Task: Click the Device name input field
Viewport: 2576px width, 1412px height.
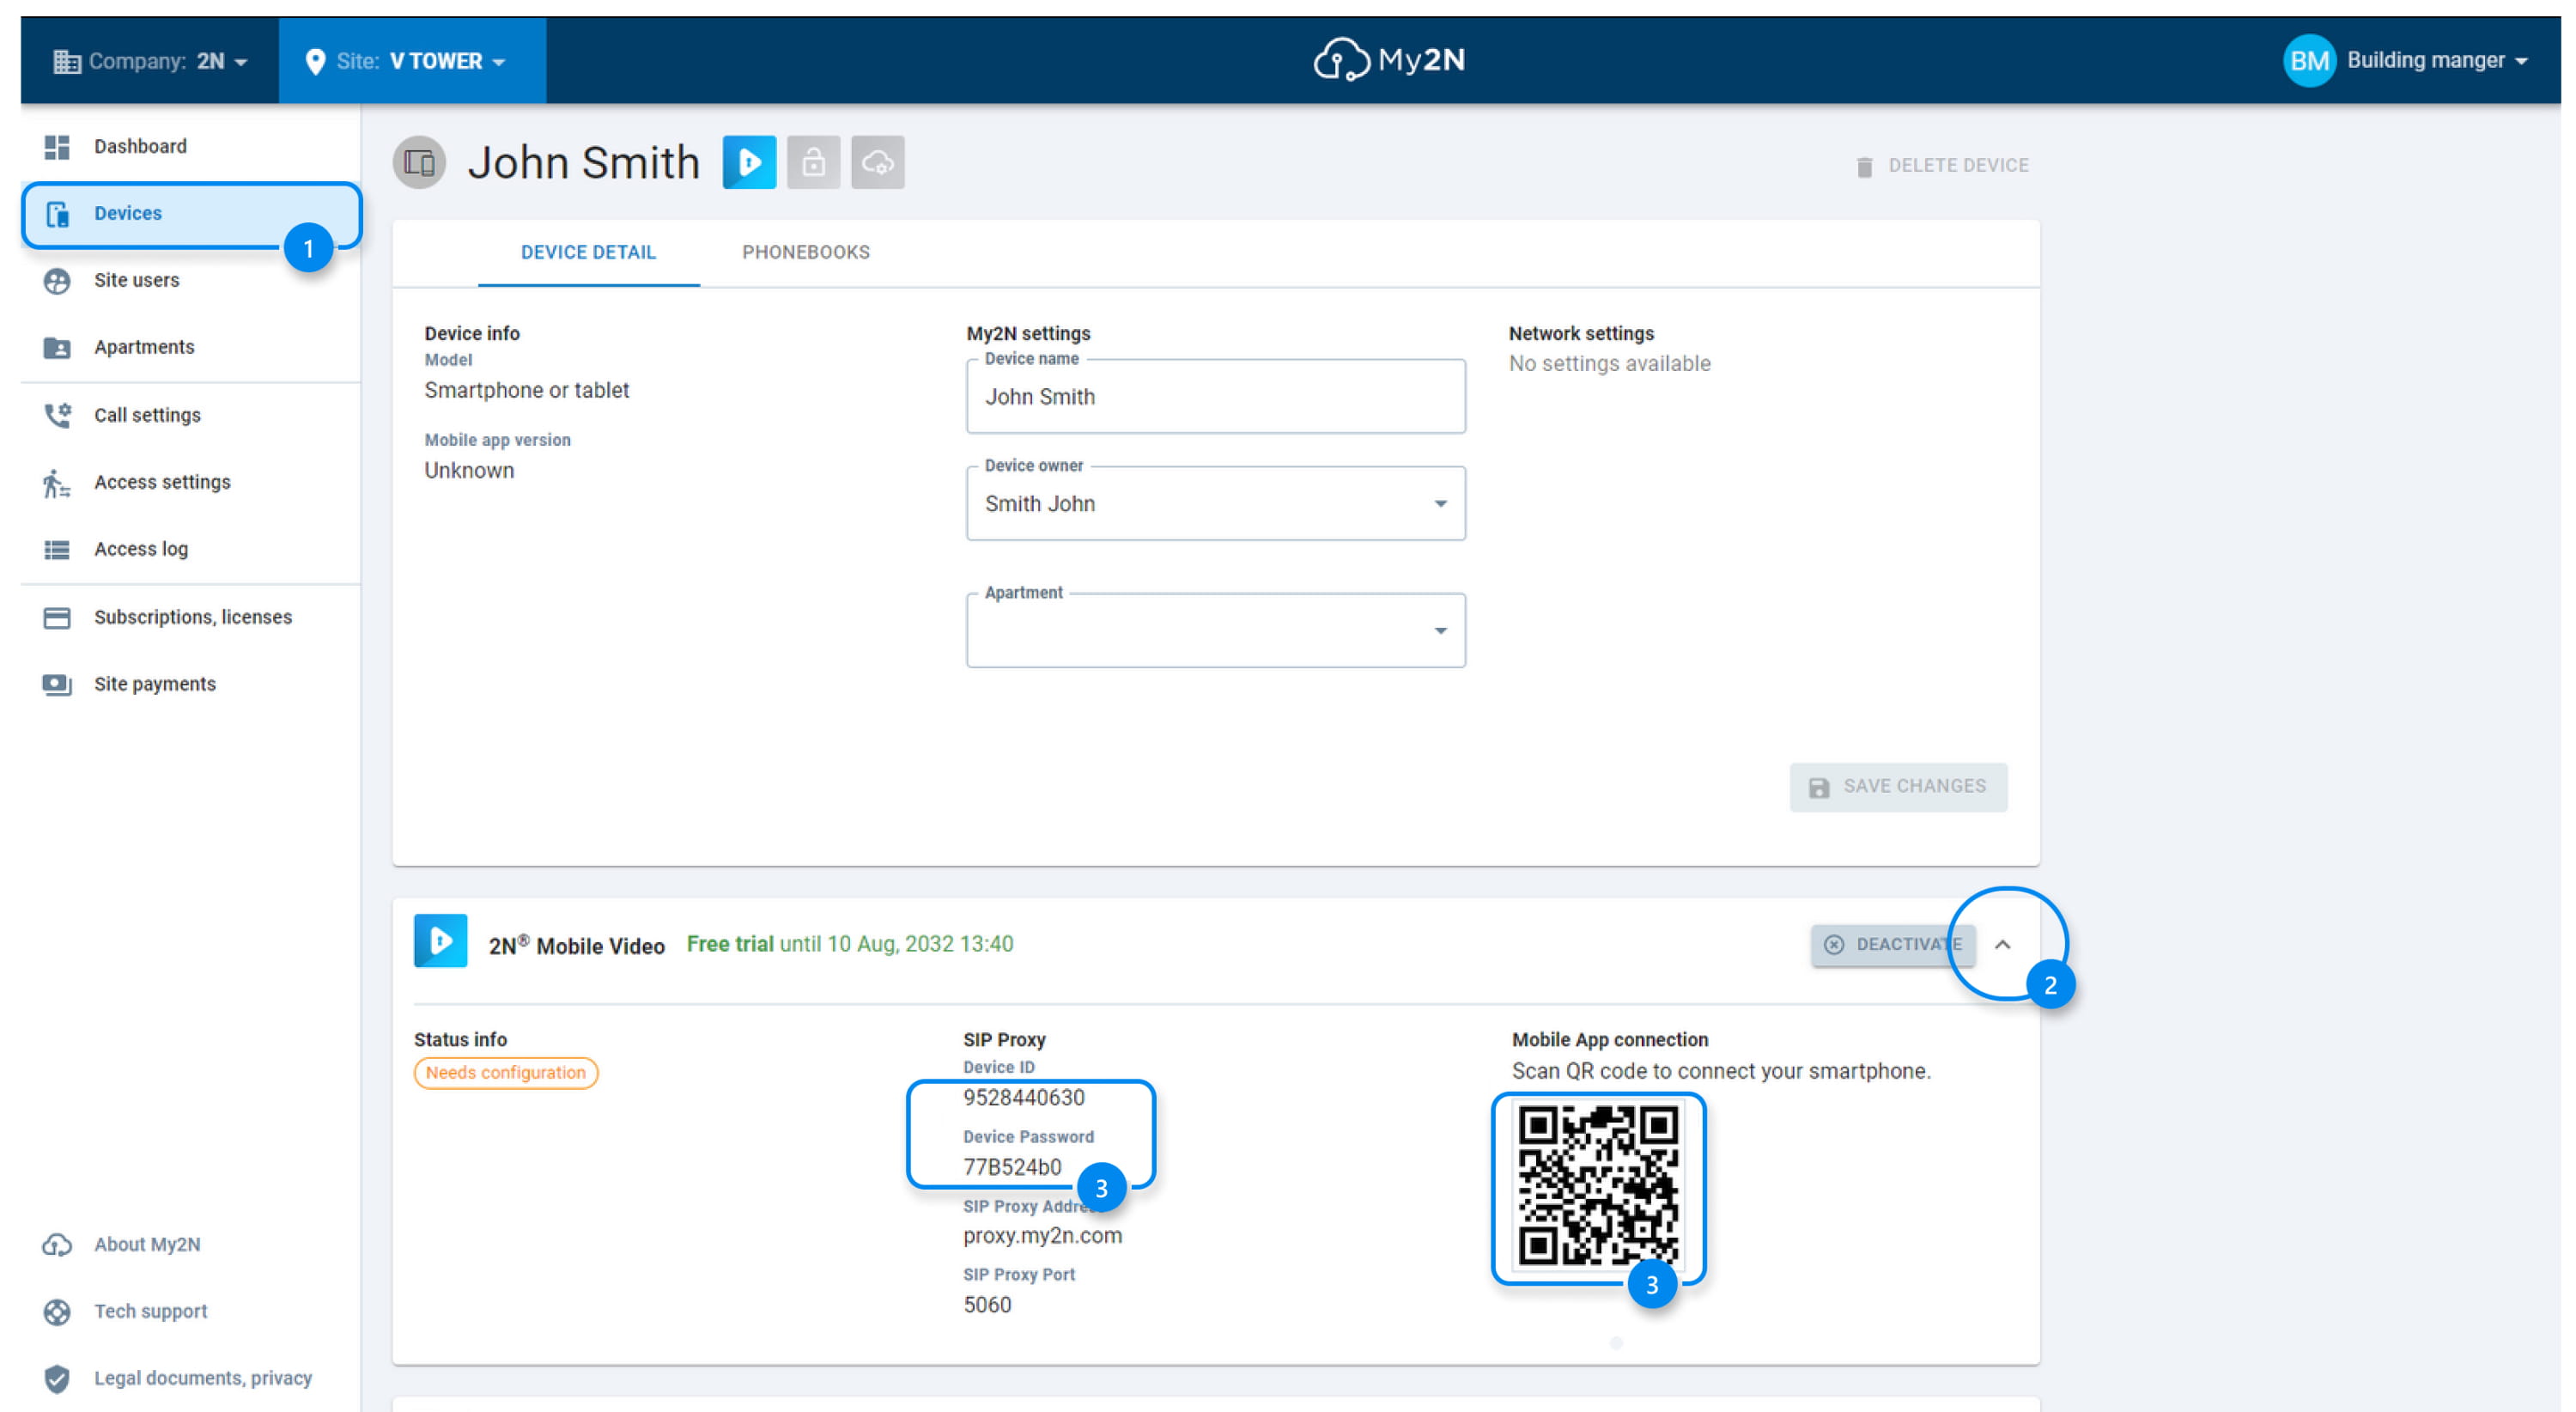Action: tap(1215, 397)
